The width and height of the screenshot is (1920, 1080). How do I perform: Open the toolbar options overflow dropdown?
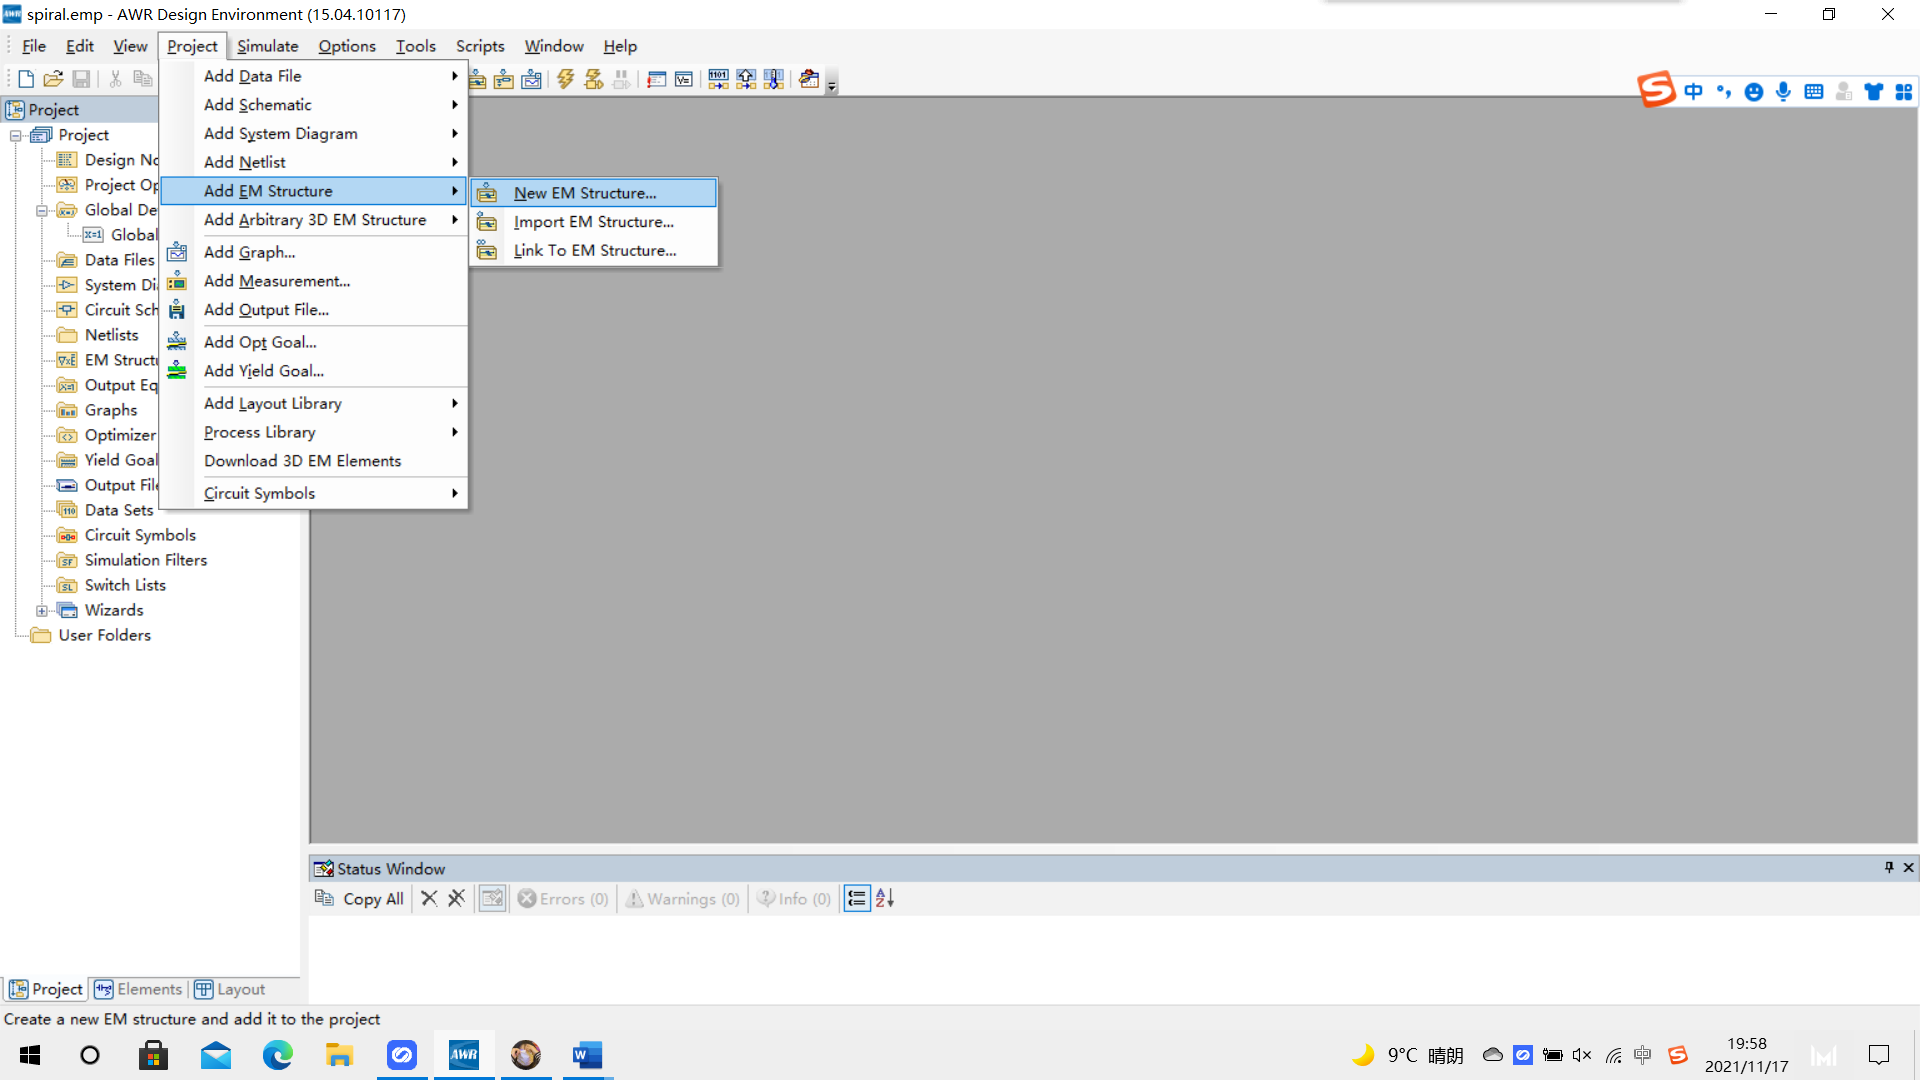click(x=831, y=86)
